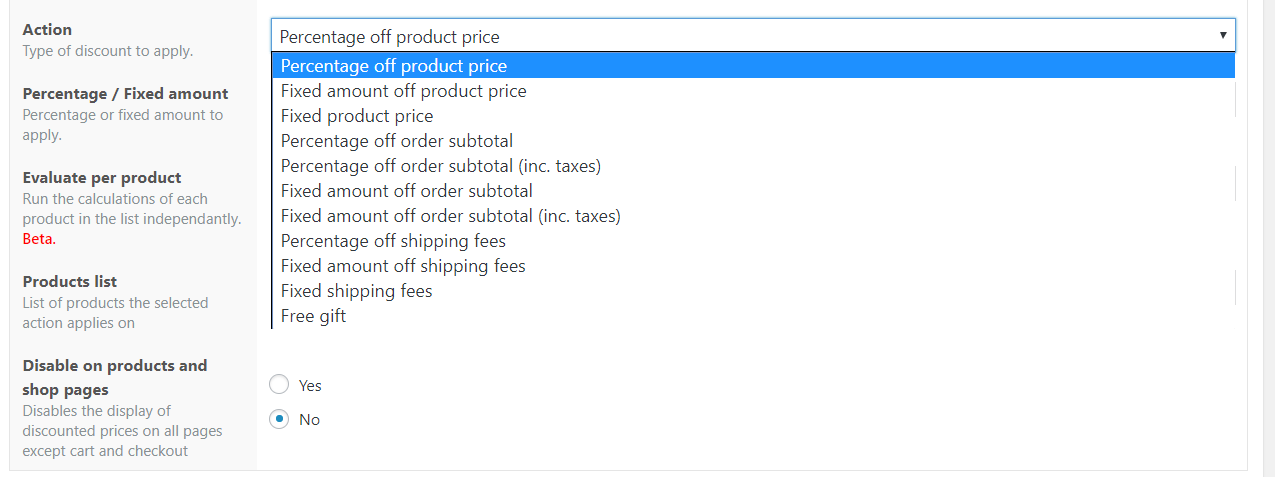Click the "Evaluate per product" label
Screen dimensions: 1275x477
[102, 178]
